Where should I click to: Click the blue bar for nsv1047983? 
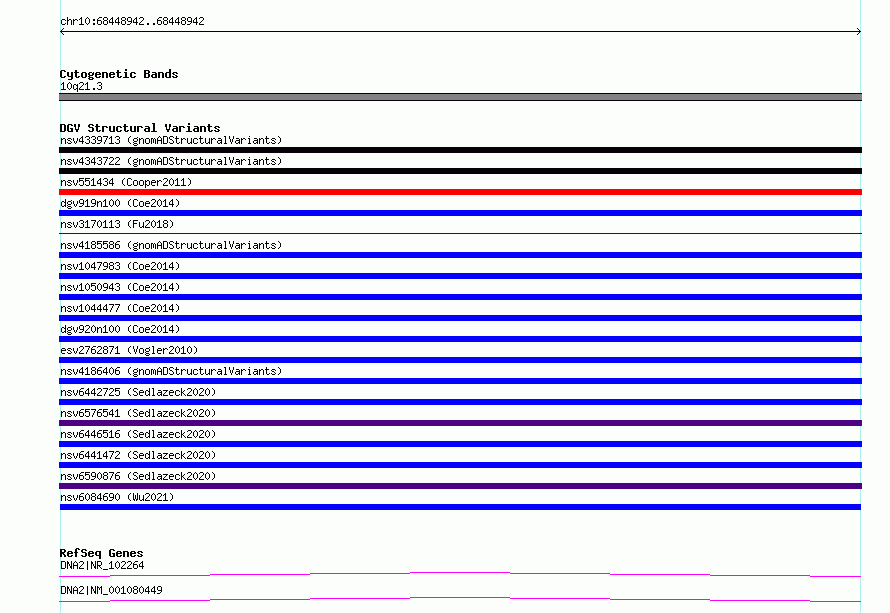click(x=460, y=276)
